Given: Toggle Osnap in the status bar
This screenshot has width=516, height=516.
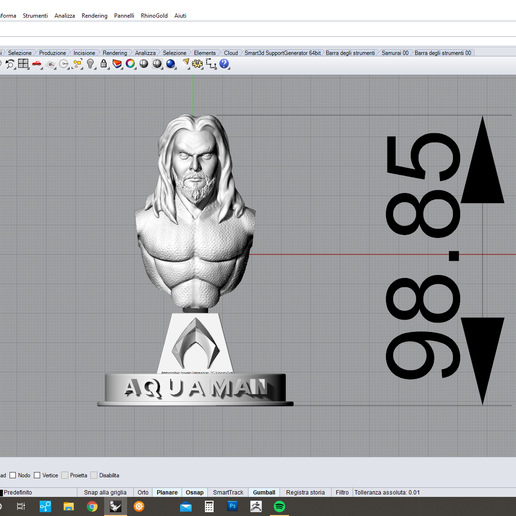Looking at the screenshot, I should click(x=195, y=492).
